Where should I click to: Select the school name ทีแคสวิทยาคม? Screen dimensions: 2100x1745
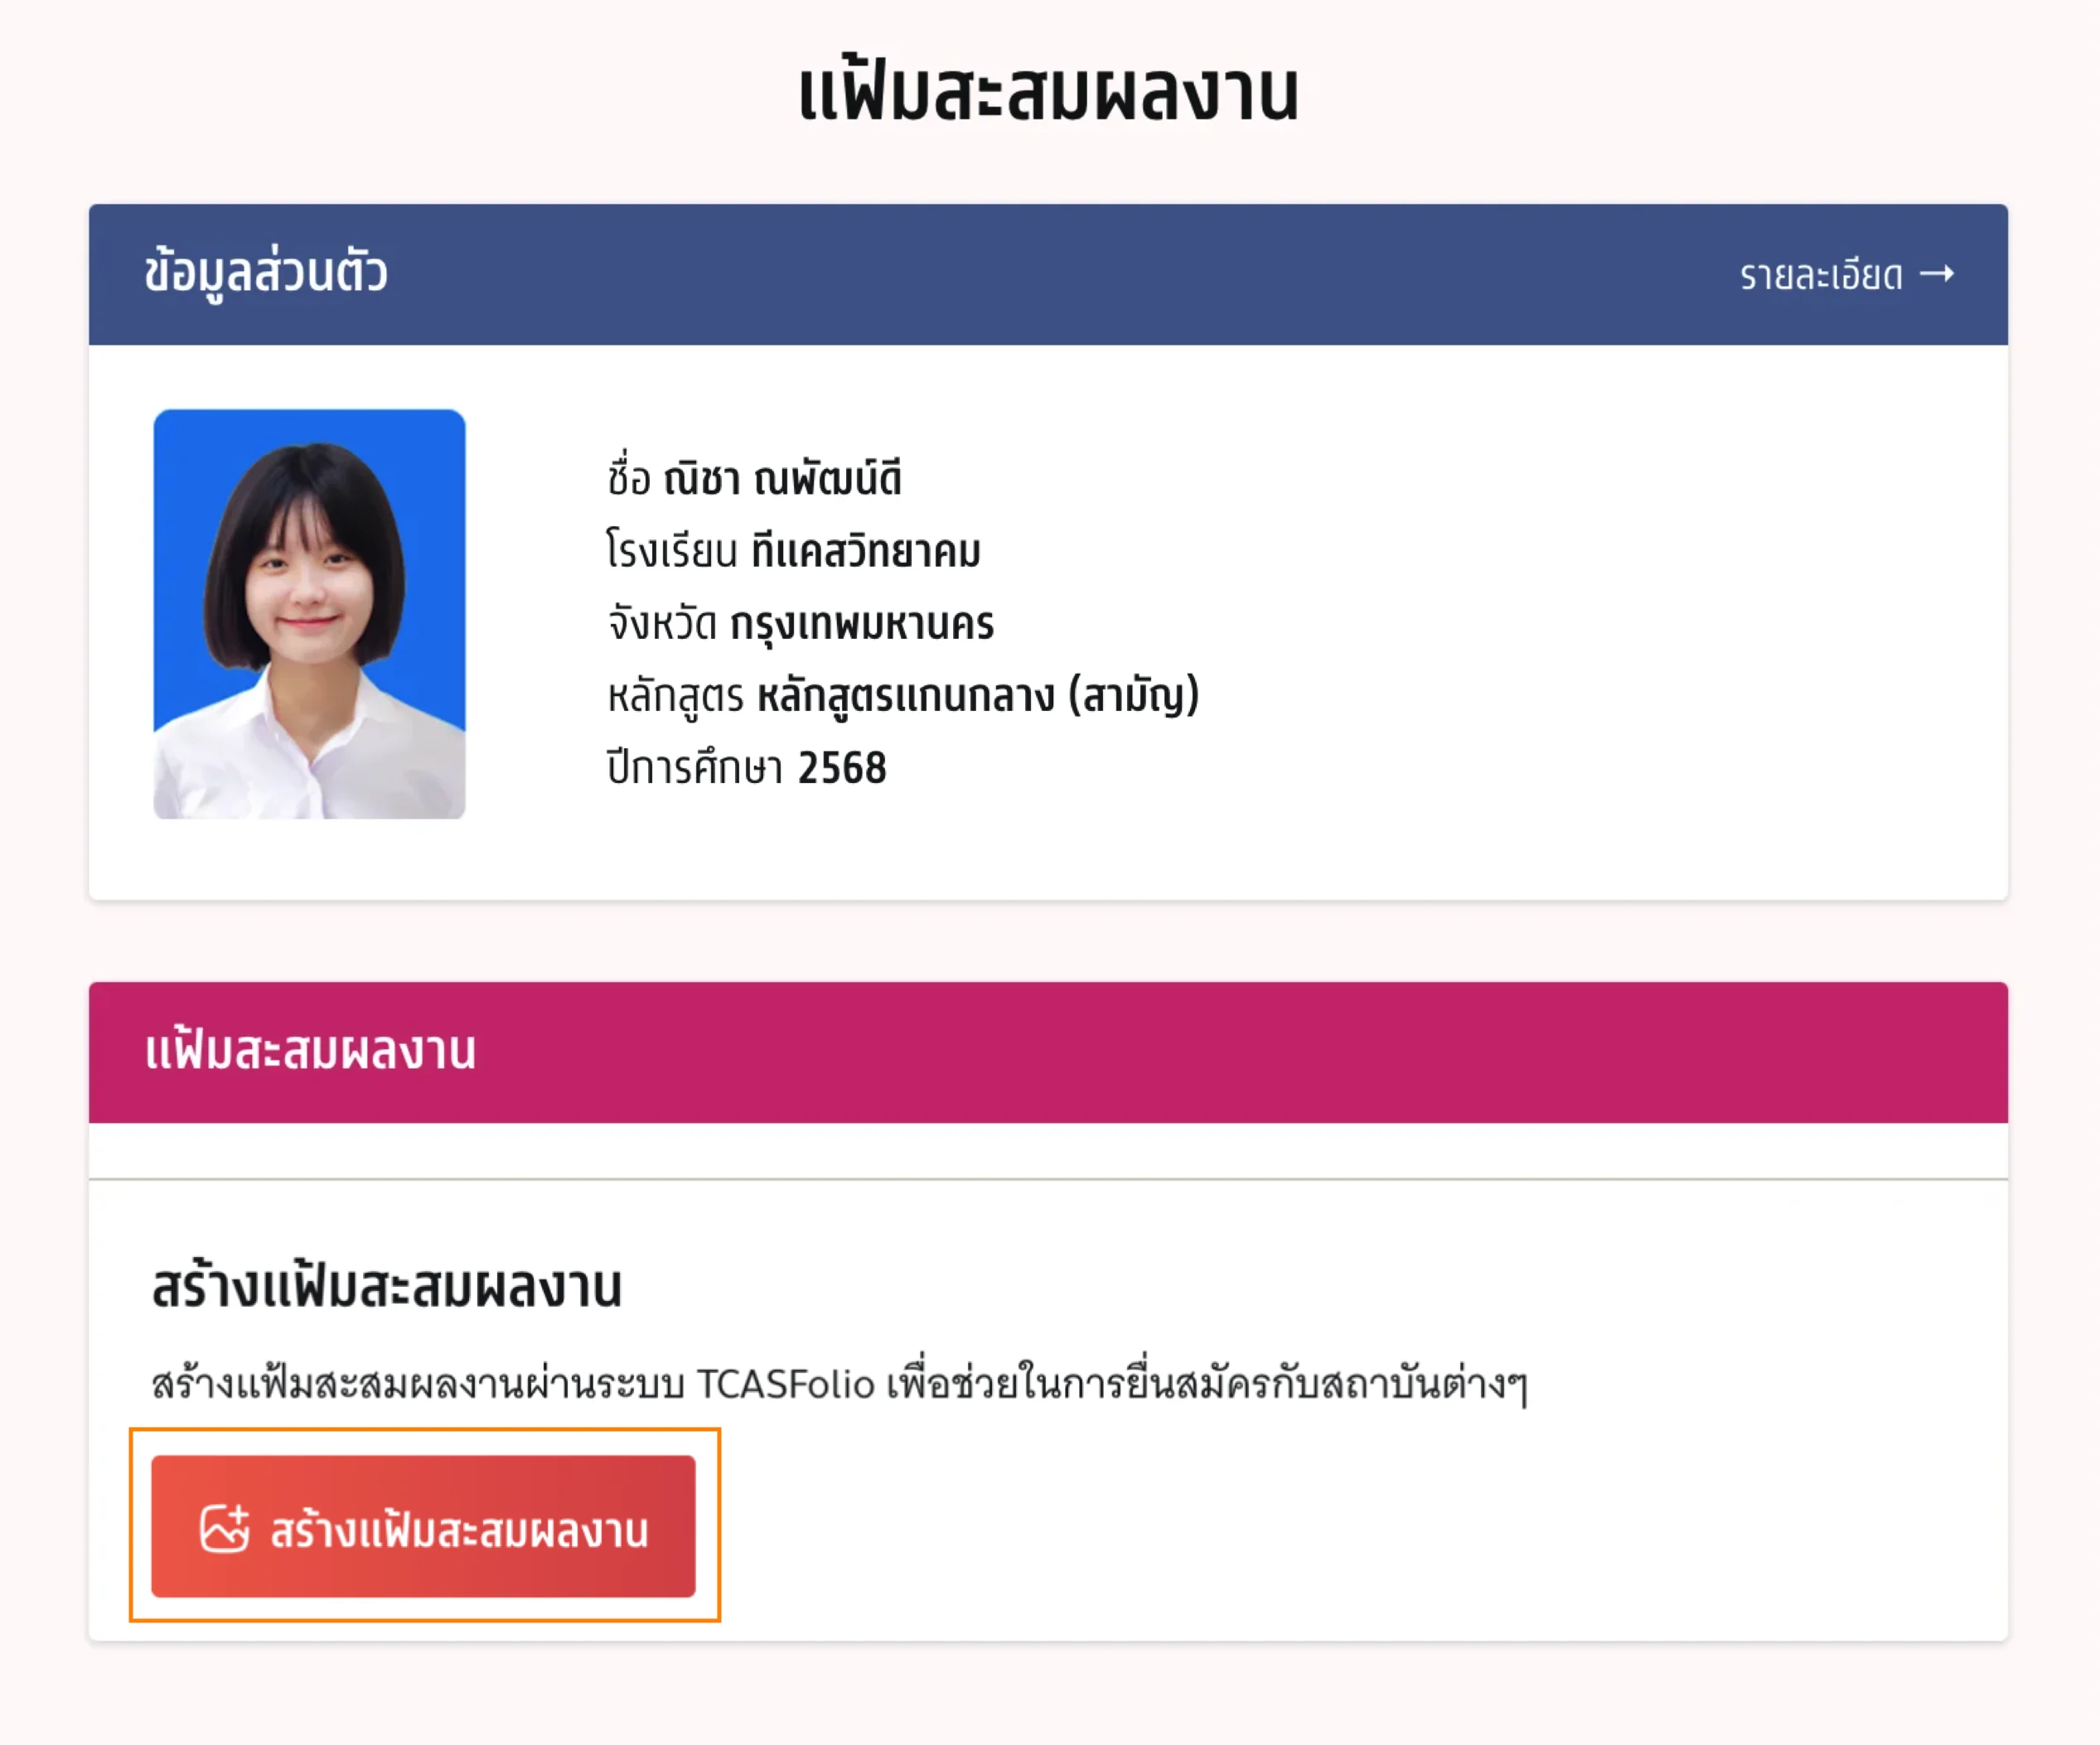click(x=866, y=551)
